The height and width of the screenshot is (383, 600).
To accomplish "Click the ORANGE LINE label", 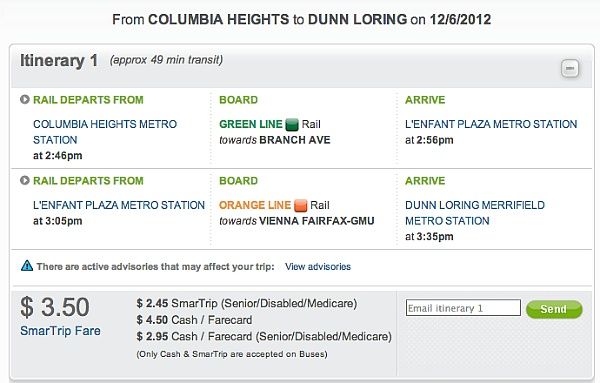I will [x=255, y=205].
